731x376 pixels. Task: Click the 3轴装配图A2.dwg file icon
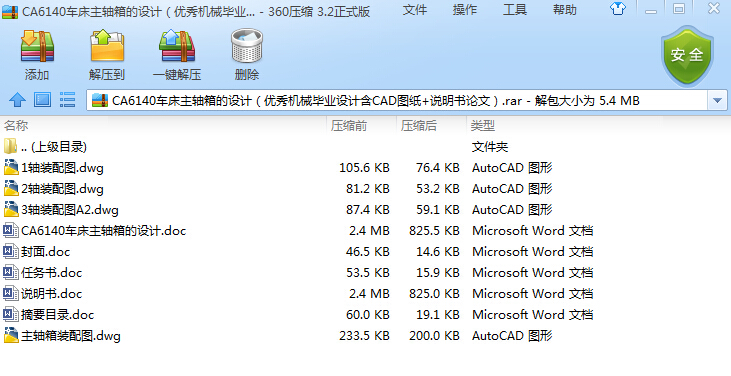pyautogui.click(x=11, y=209)
